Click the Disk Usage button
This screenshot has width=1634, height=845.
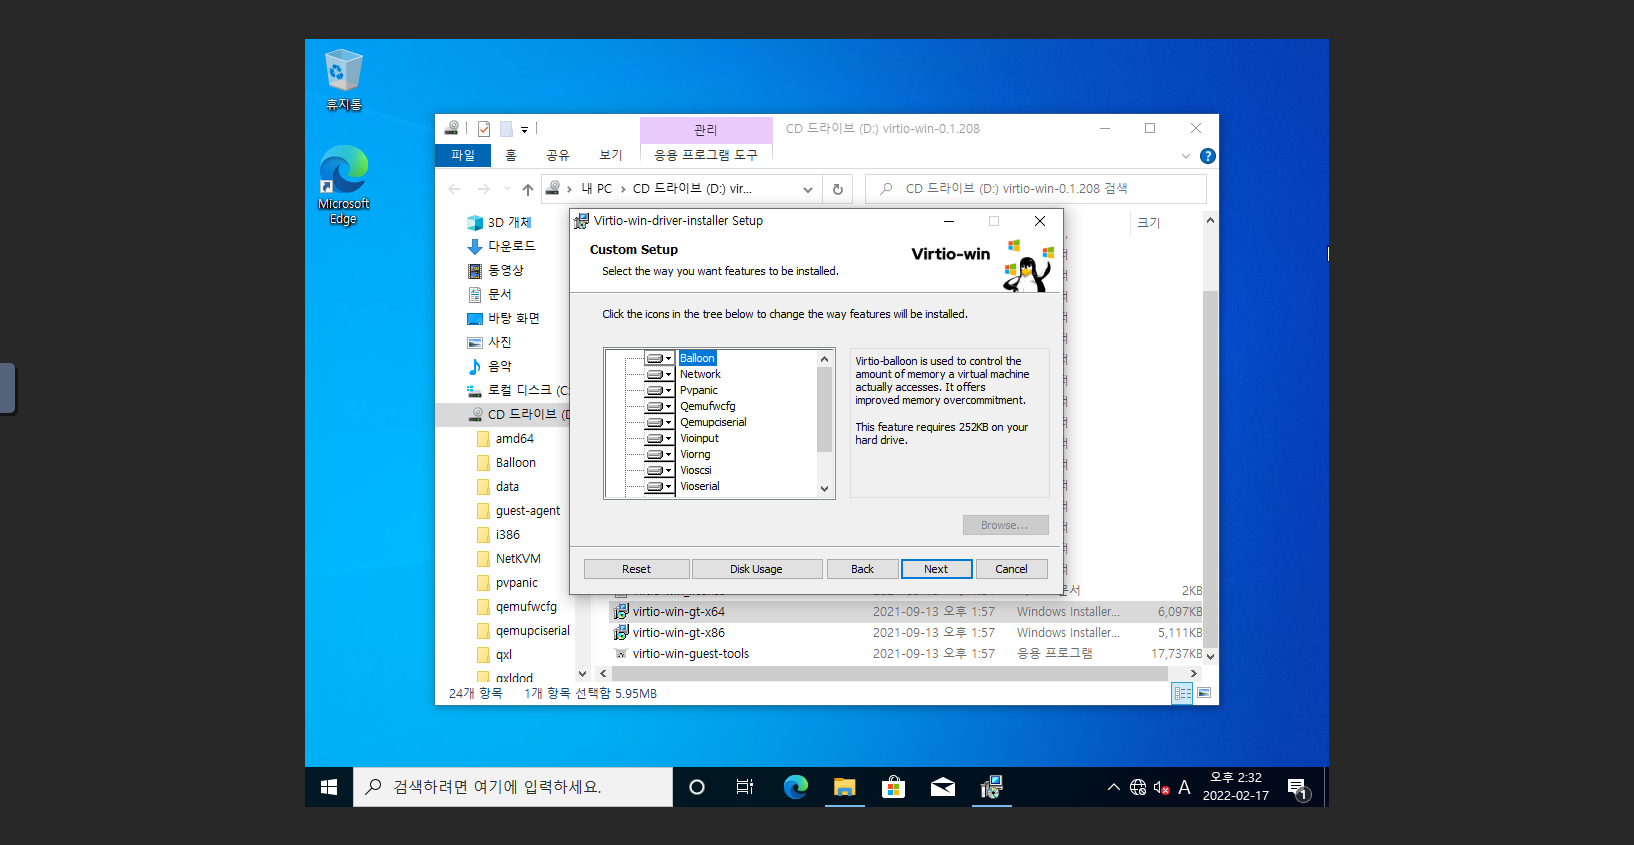click(x=756, y=569)
